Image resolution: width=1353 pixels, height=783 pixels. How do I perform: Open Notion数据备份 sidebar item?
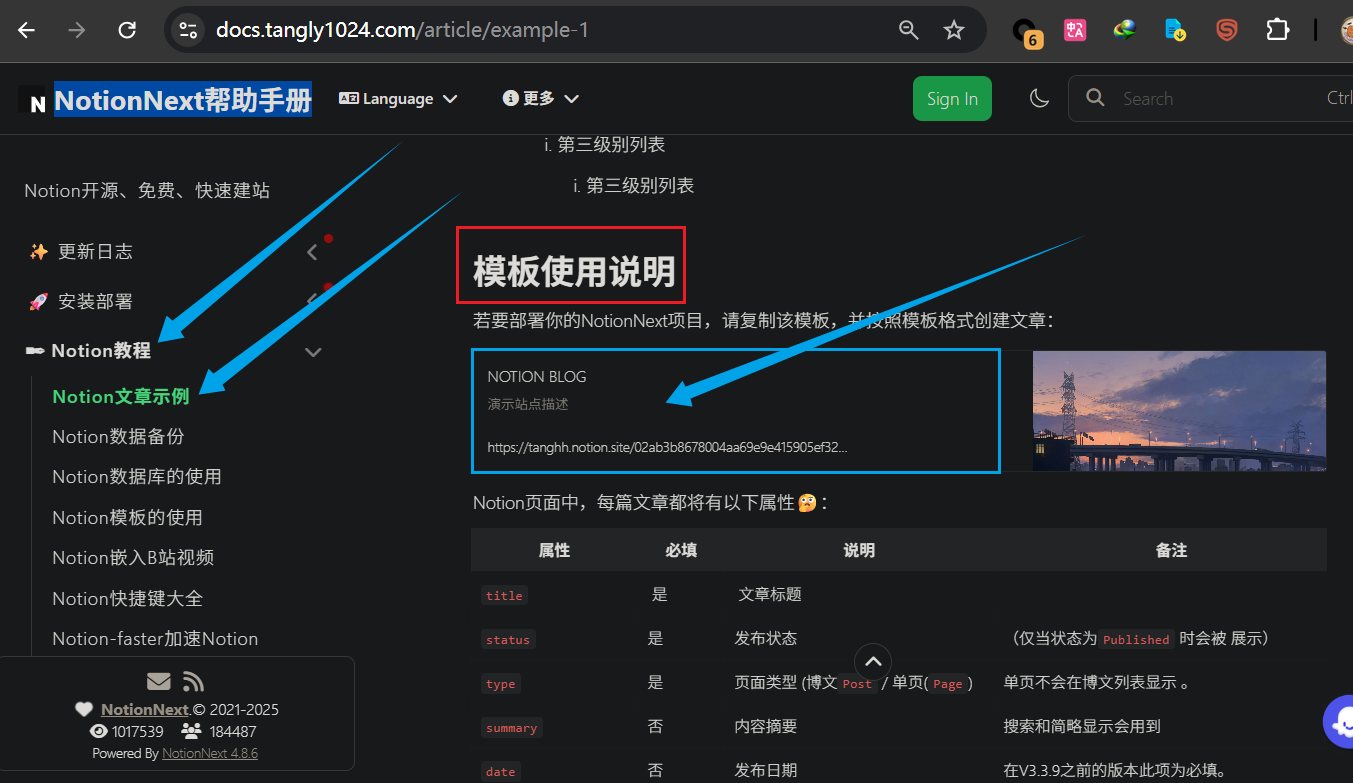coord(118,436)
